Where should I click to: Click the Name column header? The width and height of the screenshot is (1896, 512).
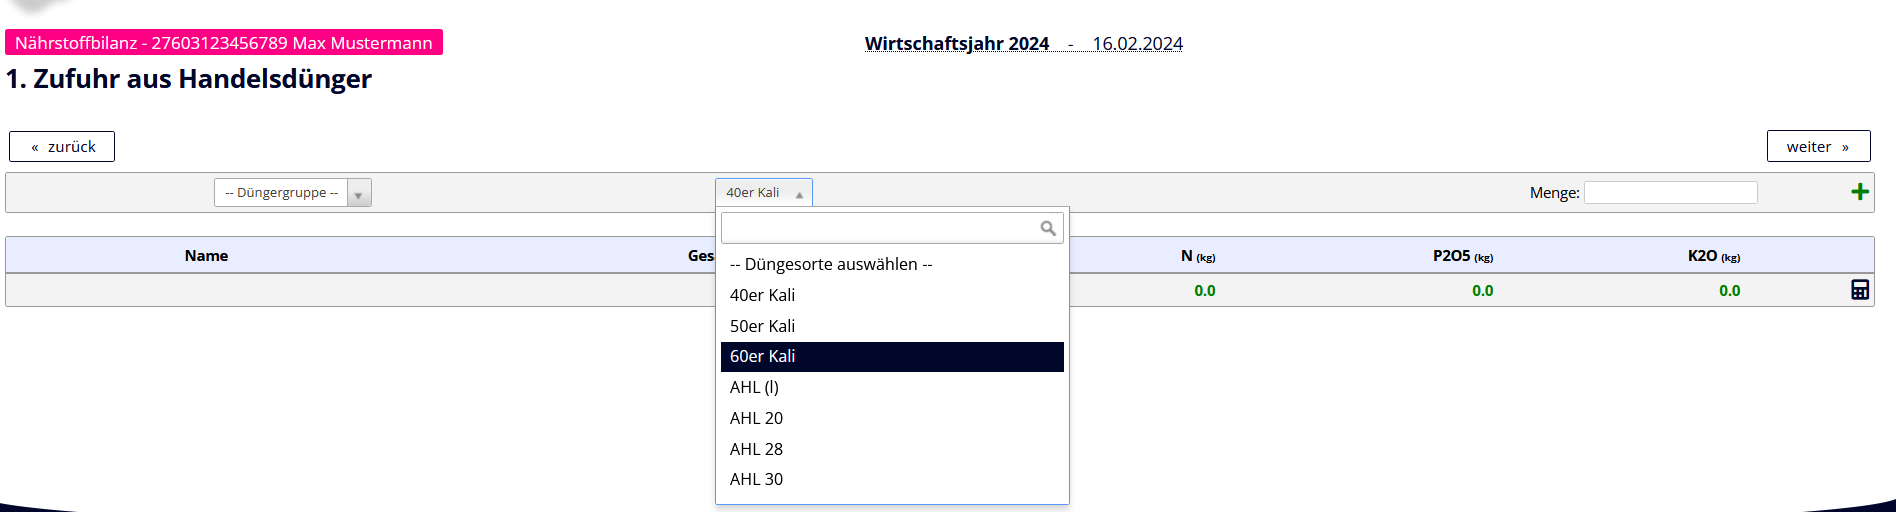tap(206, 256)
